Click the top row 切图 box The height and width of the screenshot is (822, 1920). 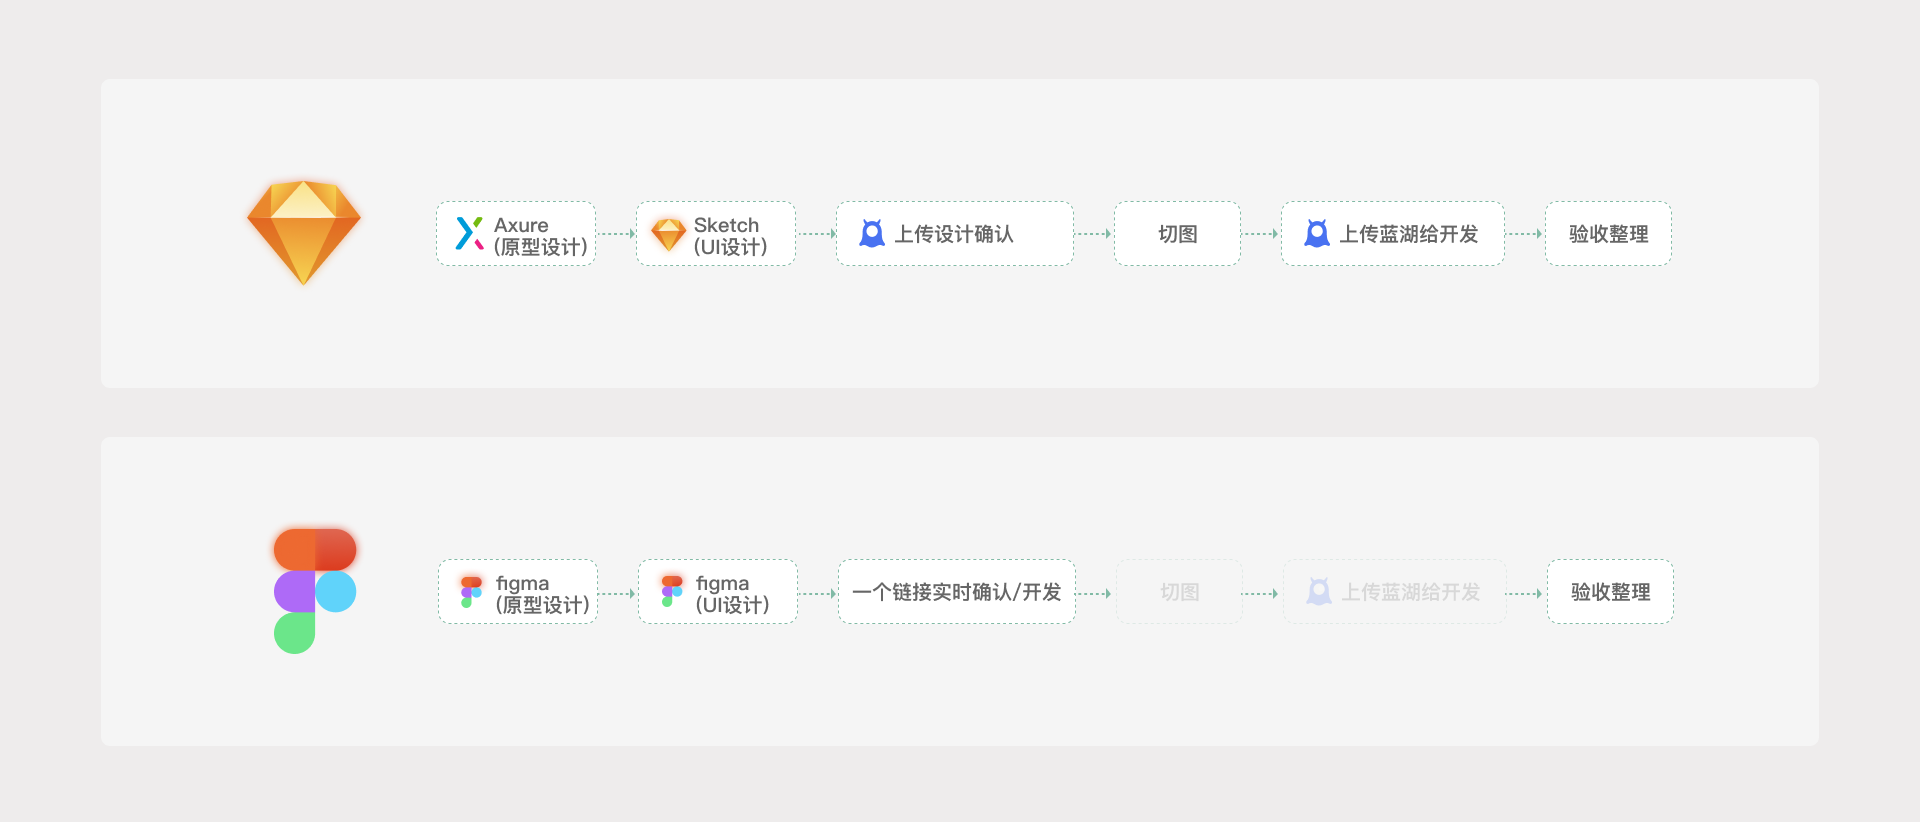point(1177,234)
